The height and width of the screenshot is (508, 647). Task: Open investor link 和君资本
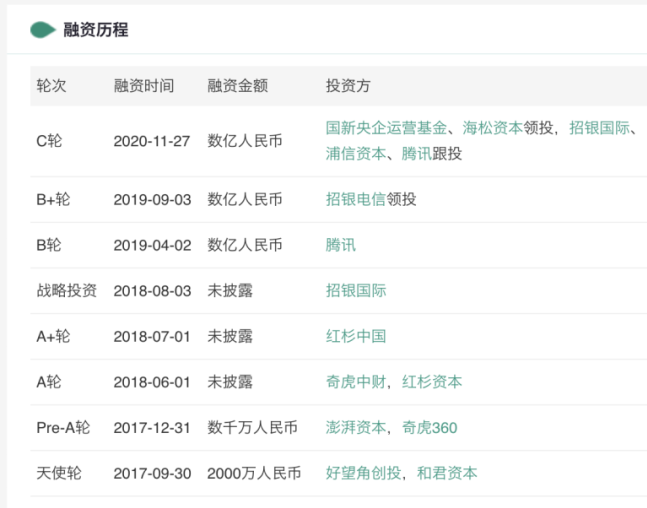[447, 473]
